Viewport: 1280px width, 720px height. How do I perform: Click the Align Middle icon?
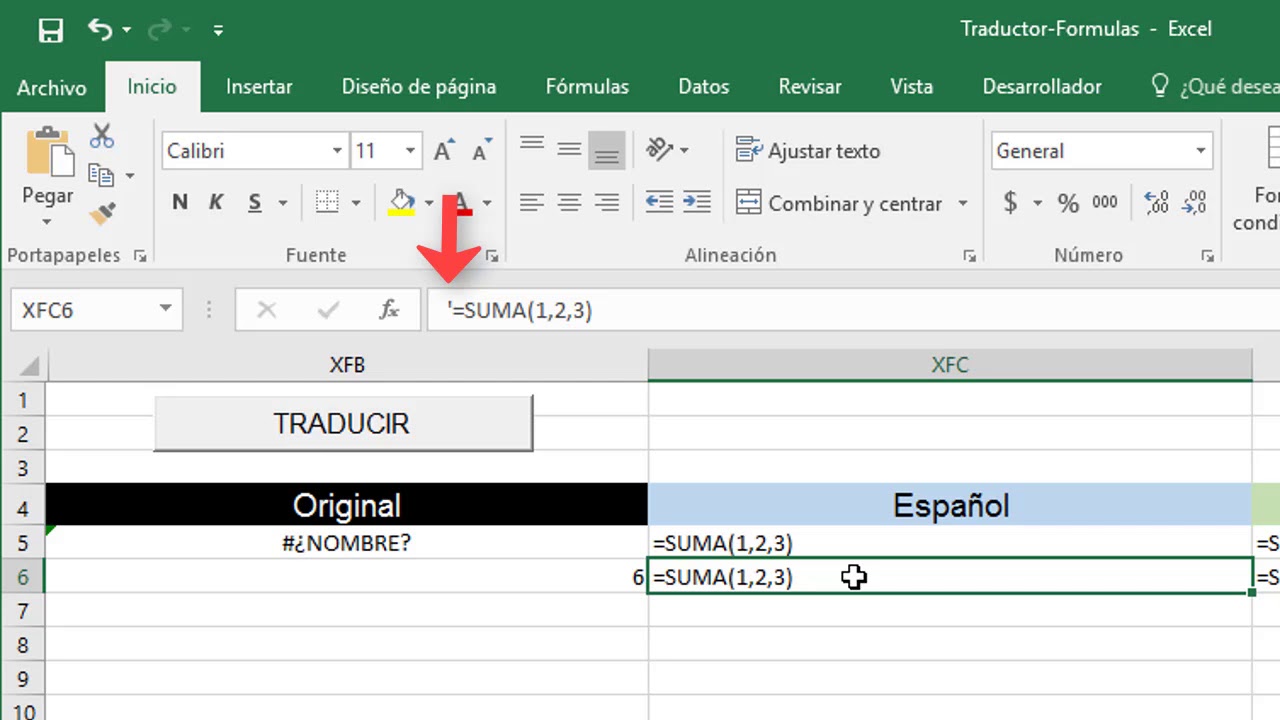click(x=569, y=150)
